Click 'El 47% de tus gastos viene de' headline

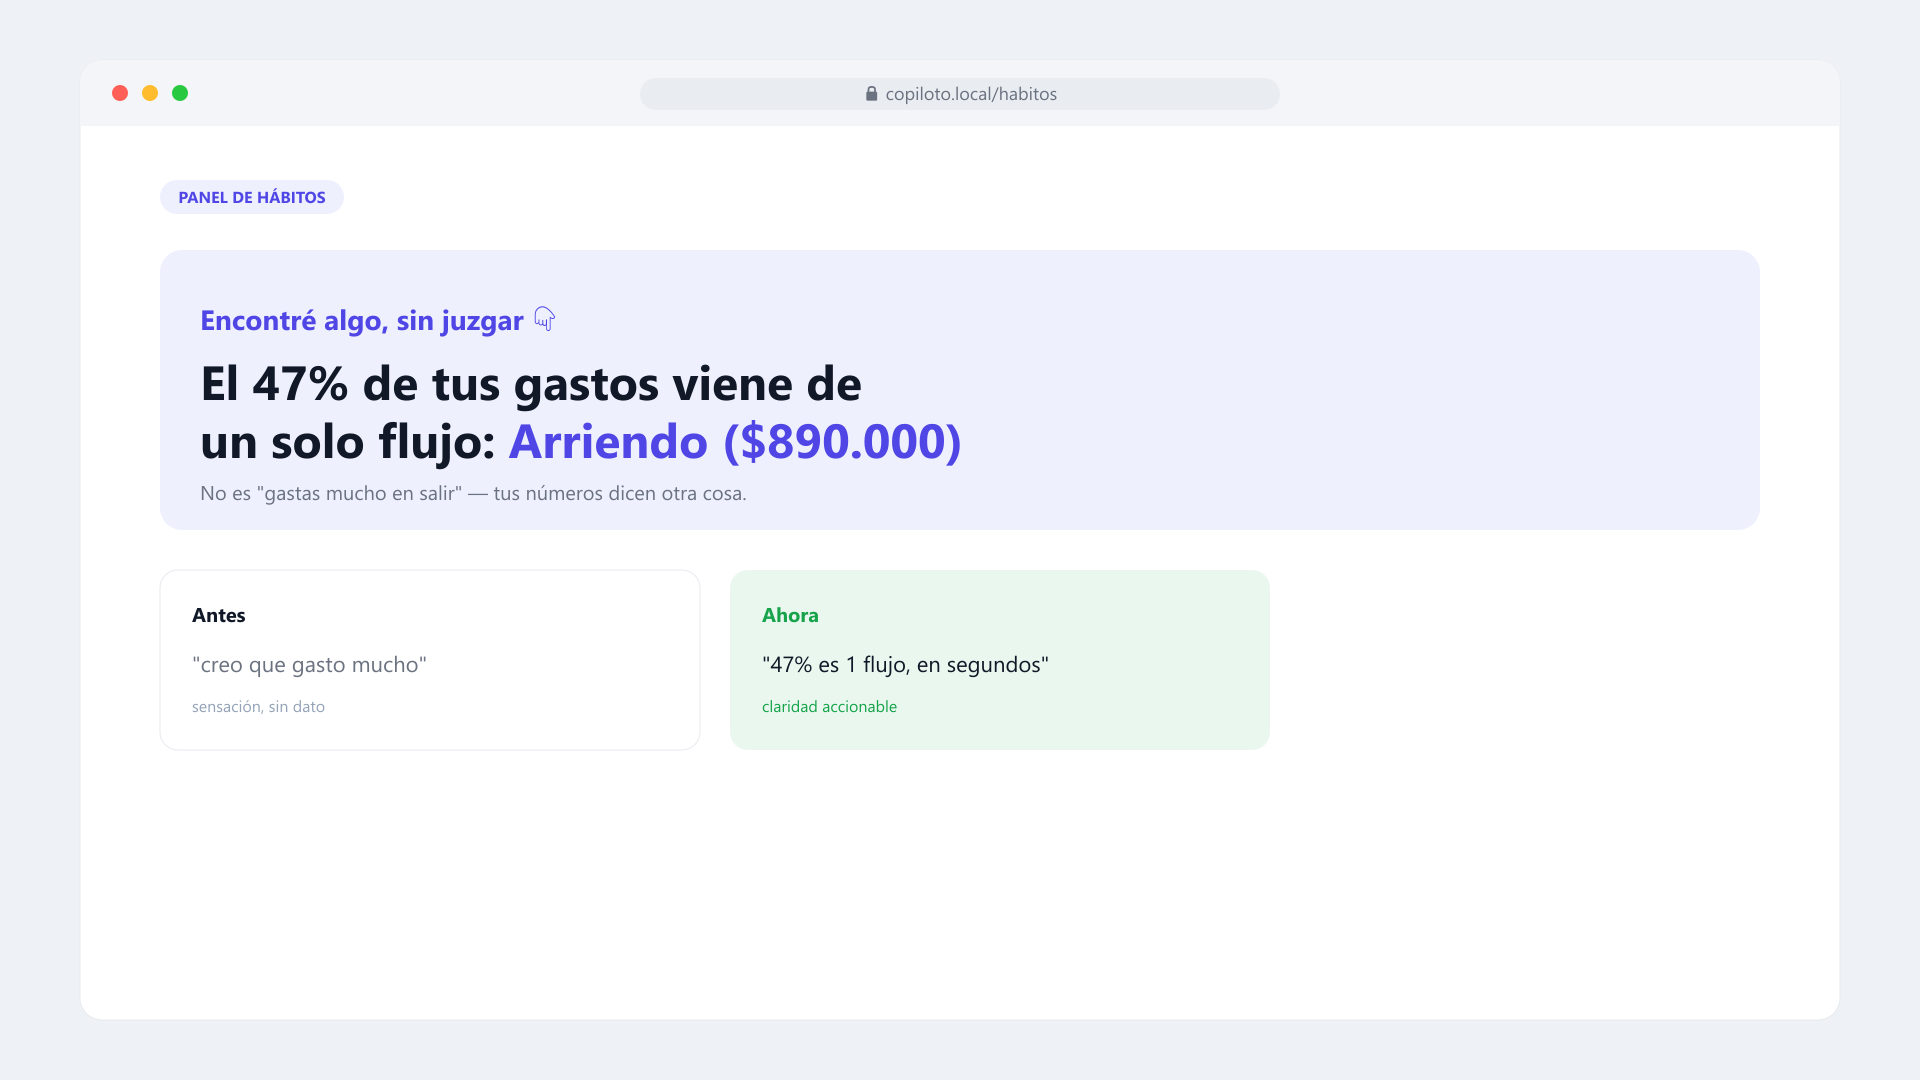[x=531, y=383]
